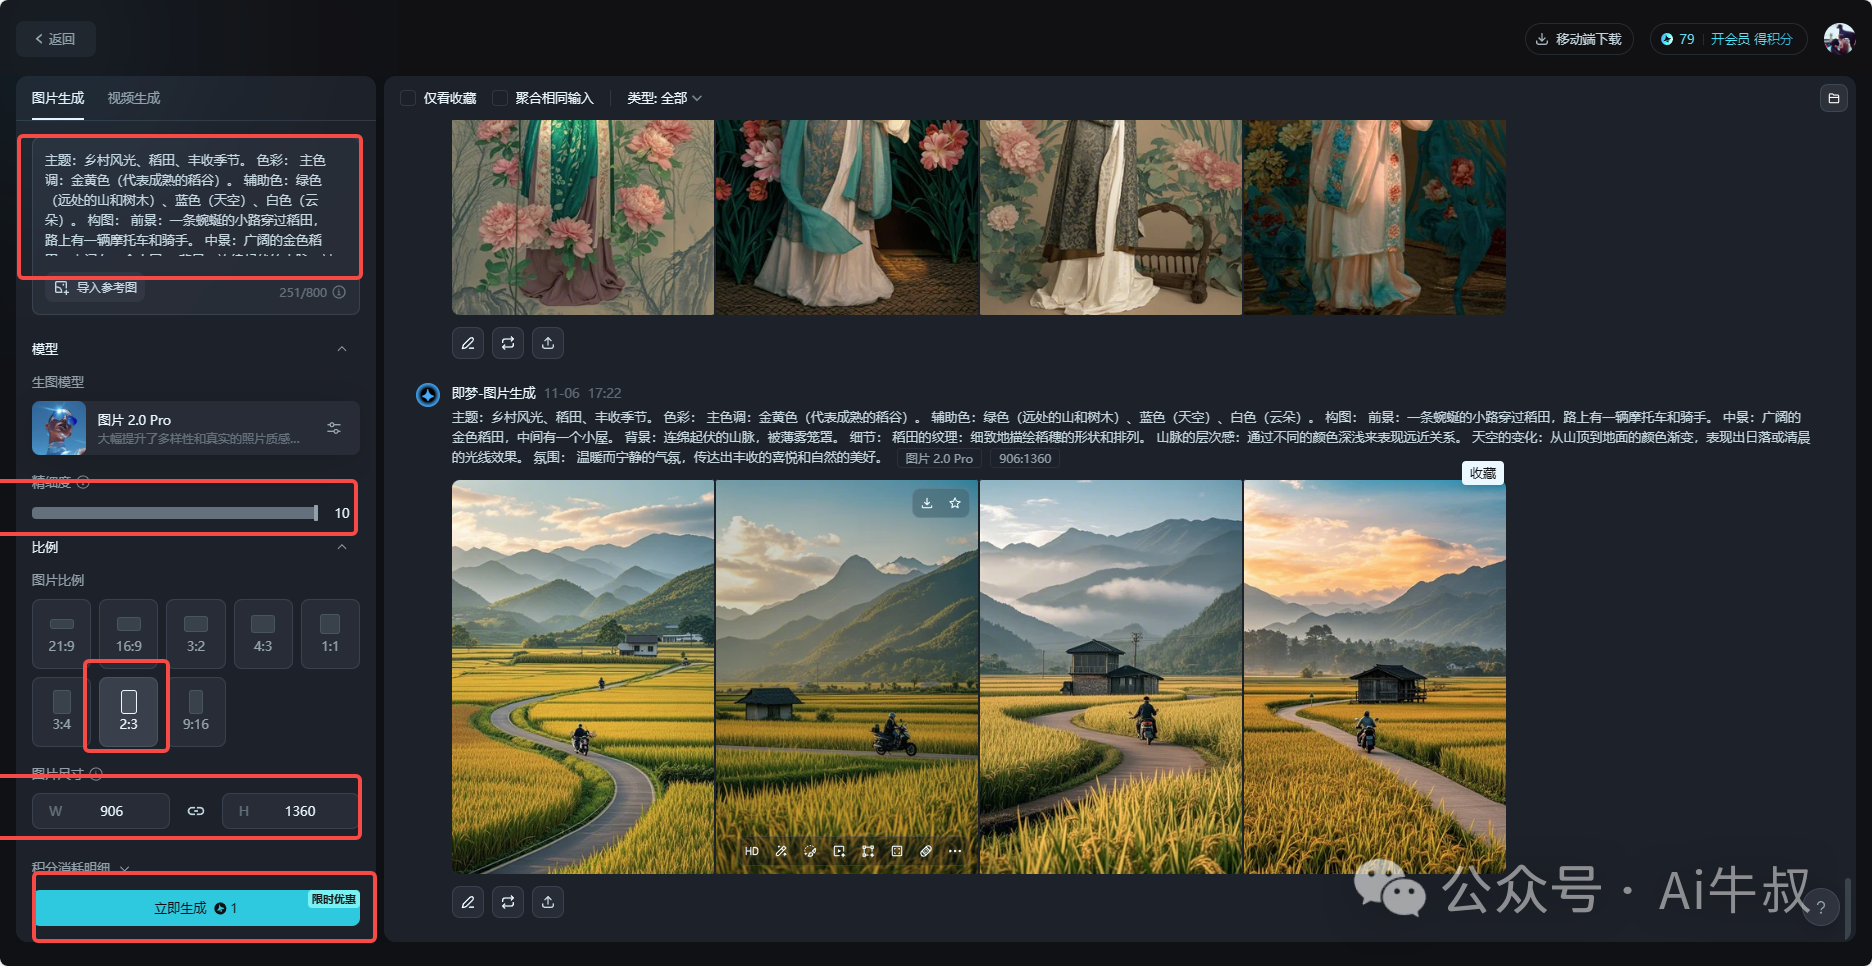This screenshot has height=966, width=1872.
Task: Click the edit pencil icon below the rice field images
Action: 468,902
